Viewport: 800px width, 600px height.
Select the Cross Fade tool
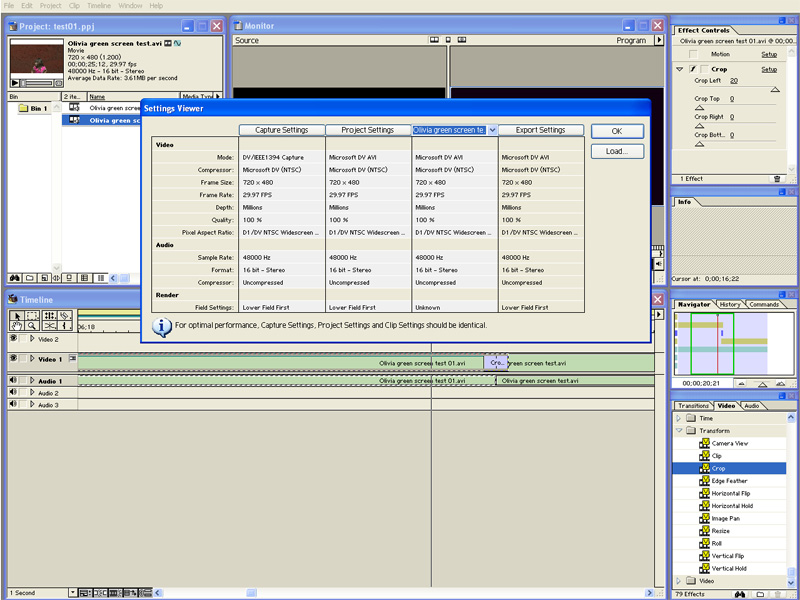[49, 326]
